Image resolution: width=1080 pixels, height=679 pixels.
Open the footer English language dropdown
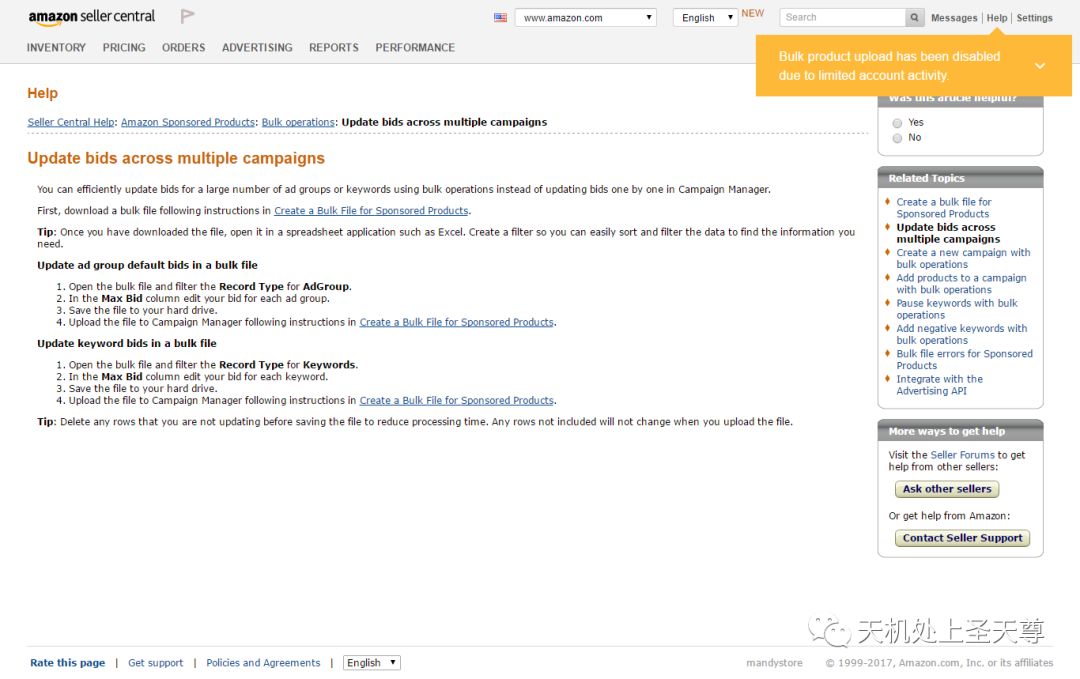[372, 662]
